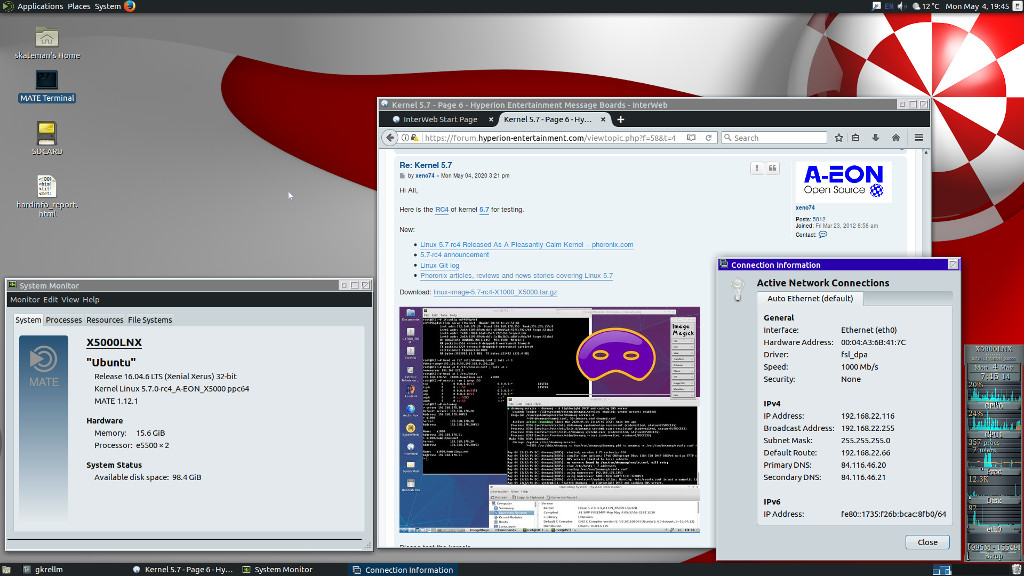Click the A-EON Open Source avatar

pyautogui.click(x=843, y=182)
